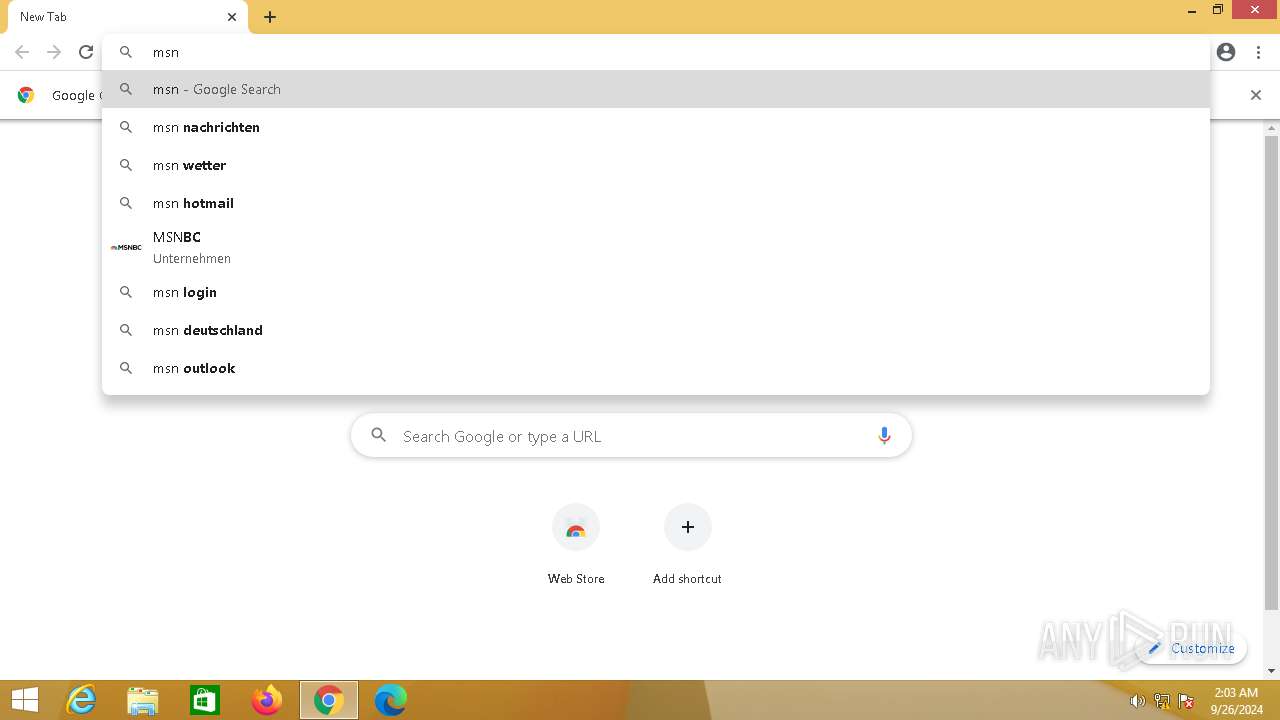Launch Internet Explorer from the taskbar
The width and height of the screenshot is (1280, 720).
[x=81, y=700]
